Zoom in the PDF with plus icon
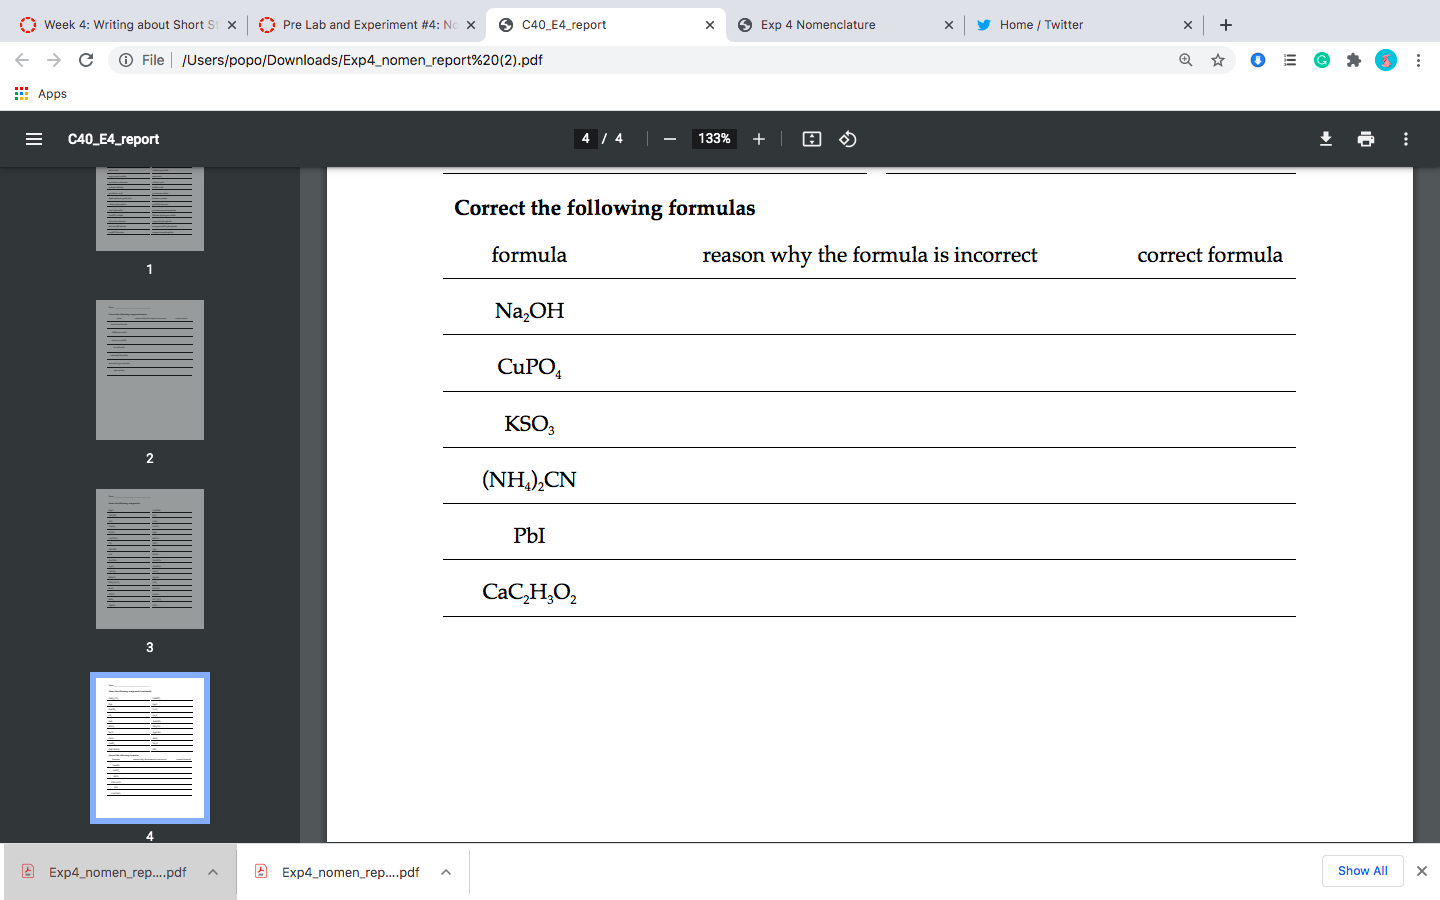 pyautogui.click(x=759, y=139)
